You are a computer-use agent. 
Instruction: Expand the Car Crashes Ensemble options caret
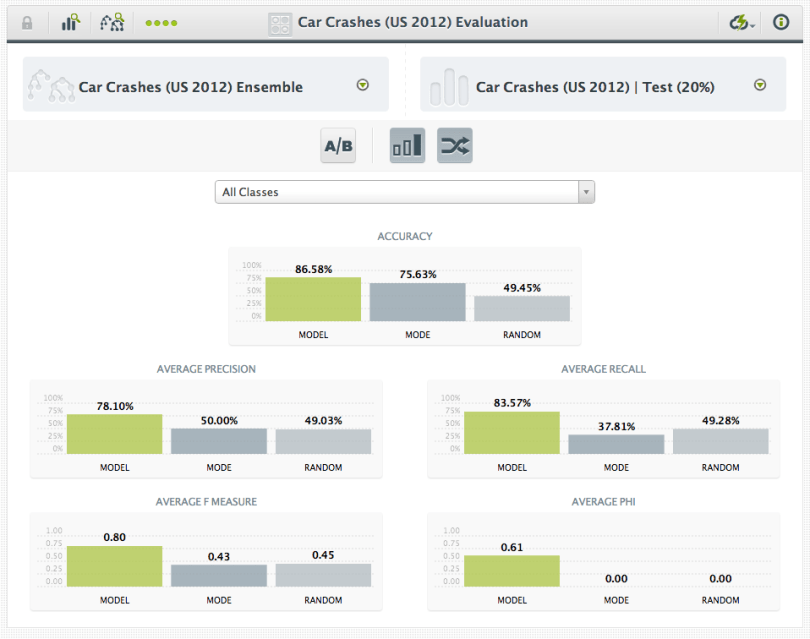point(363,85)
